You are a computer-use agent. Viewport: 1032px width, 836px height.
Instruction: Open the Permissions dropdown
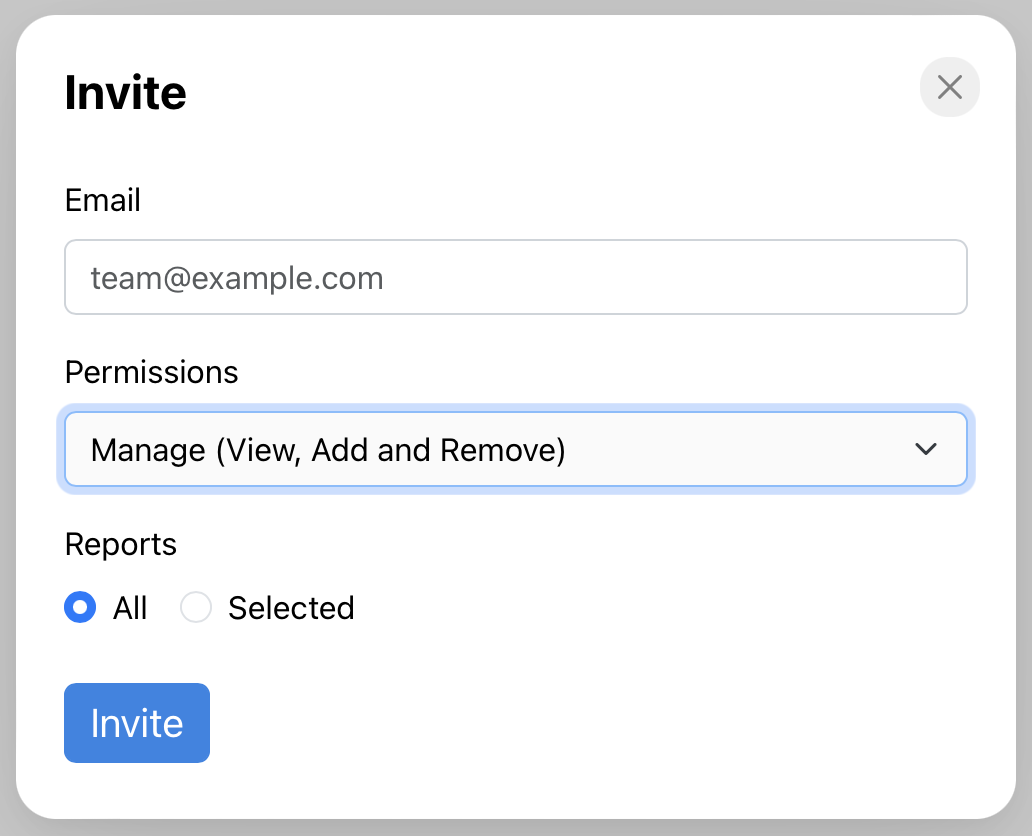pos(515,450)
